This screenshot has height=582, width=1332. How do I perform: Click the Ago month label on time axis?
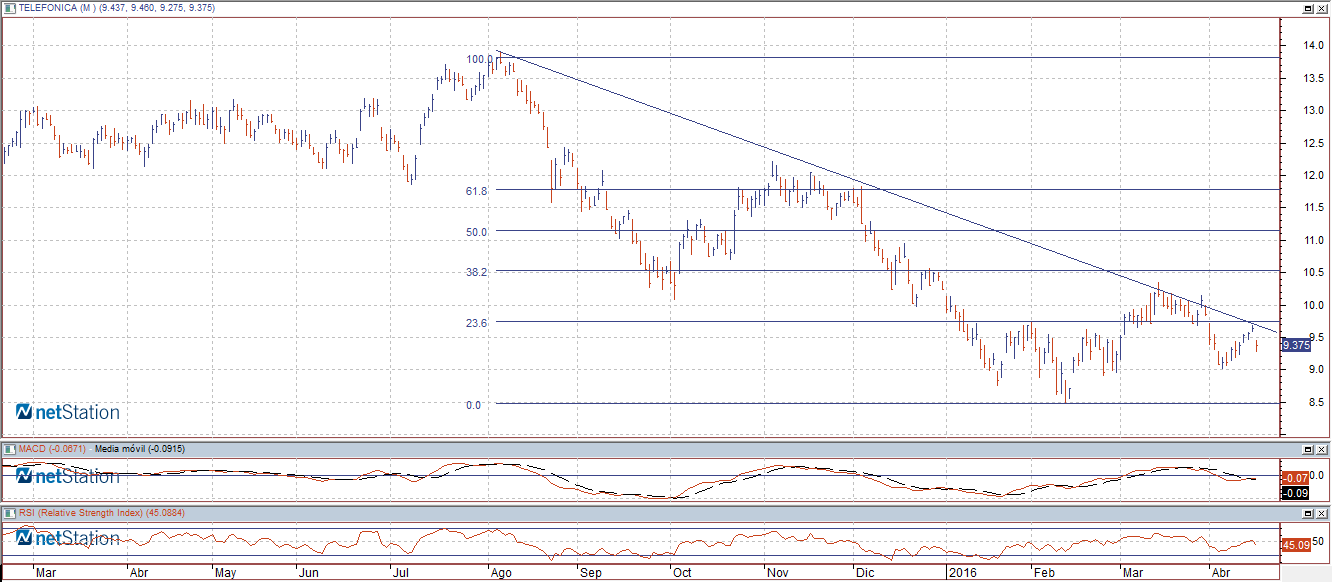click(x=500, y=574)
